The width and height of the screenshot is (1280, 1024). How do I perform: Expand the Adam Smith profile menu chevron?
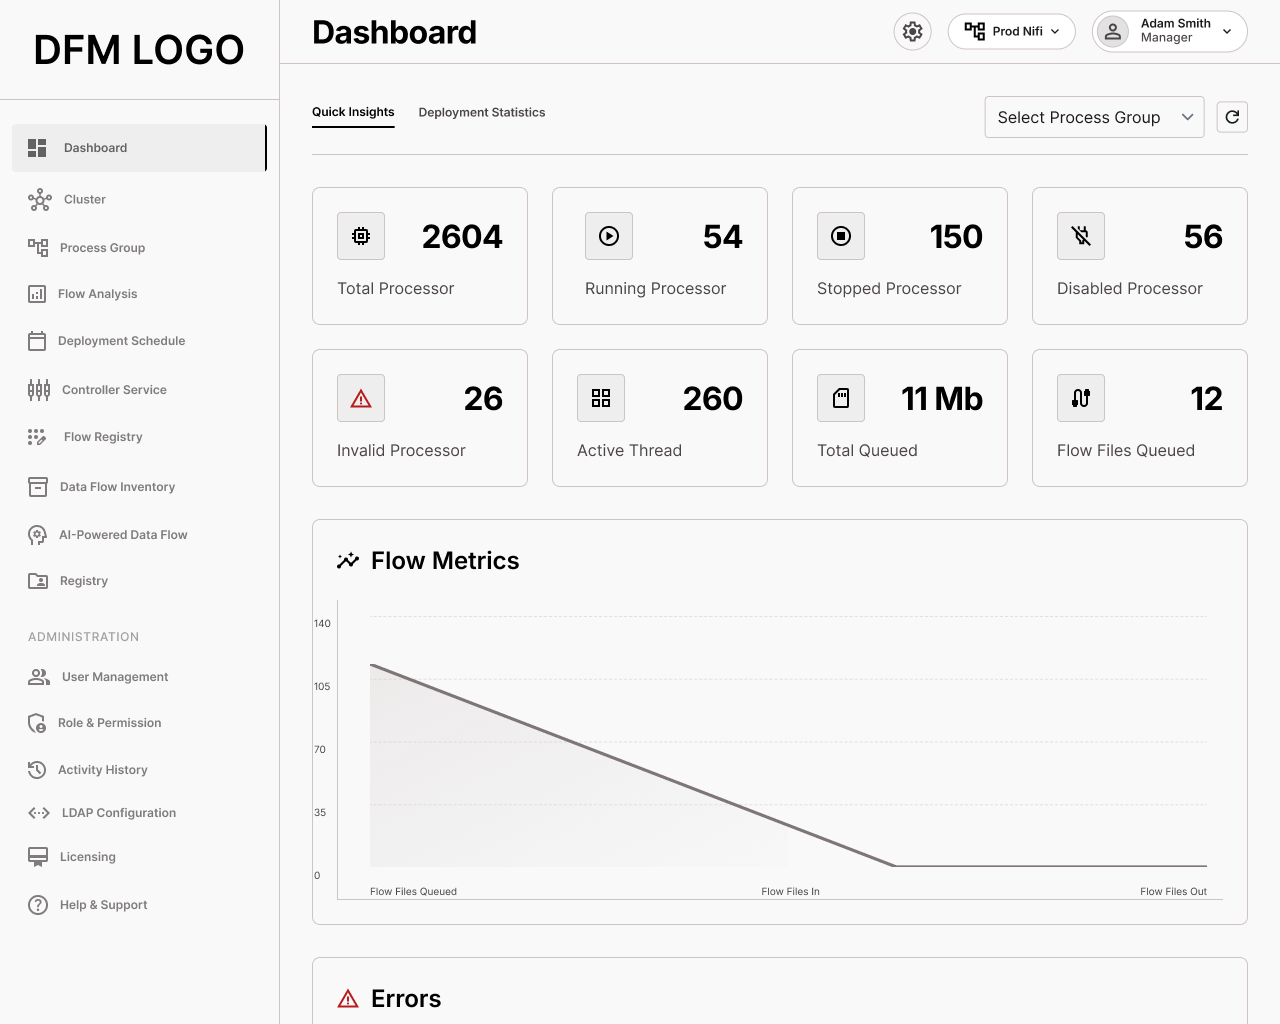(x=1227, y=32)
